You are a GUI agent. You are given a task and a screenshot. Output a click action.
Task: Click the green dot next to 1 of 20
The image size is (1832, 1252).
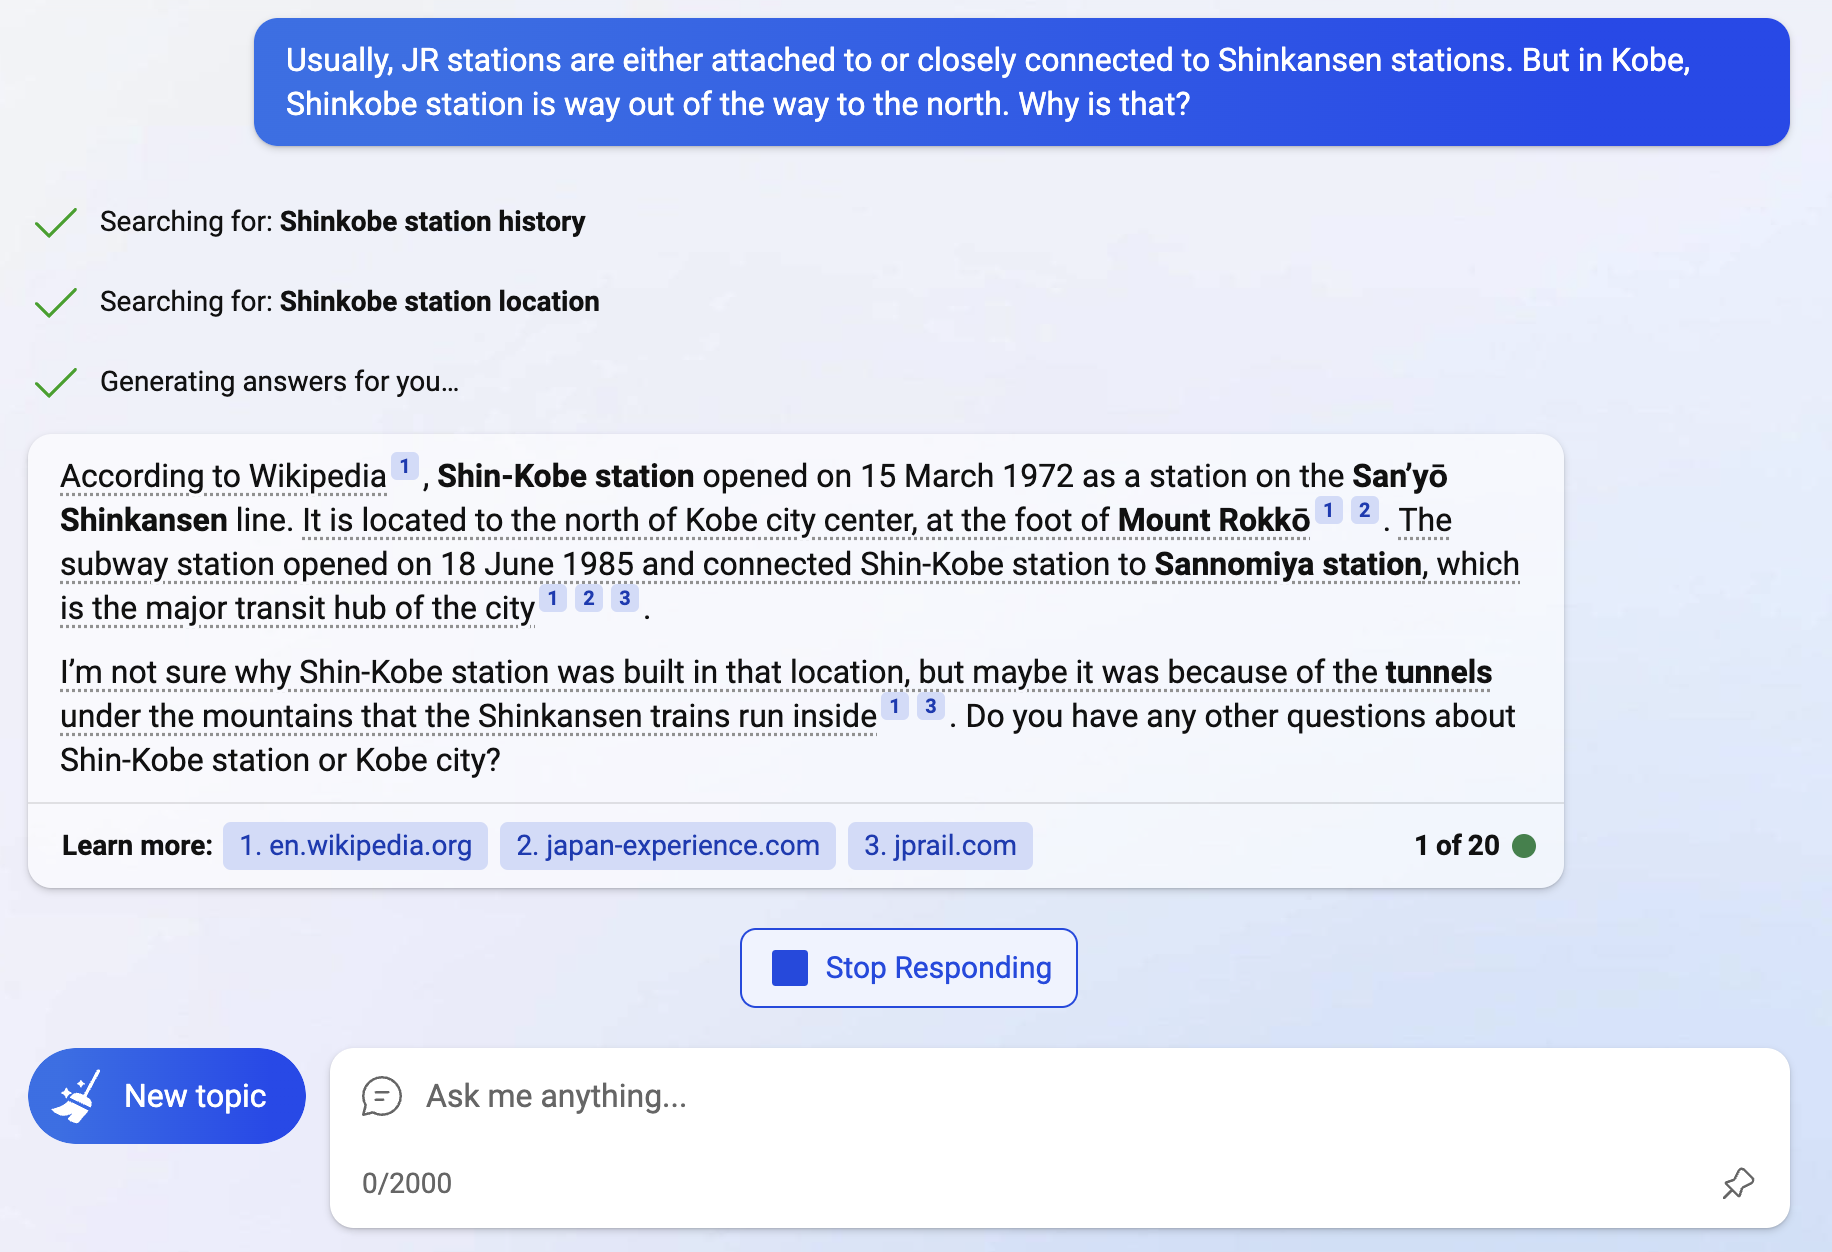click(1524, 846)
